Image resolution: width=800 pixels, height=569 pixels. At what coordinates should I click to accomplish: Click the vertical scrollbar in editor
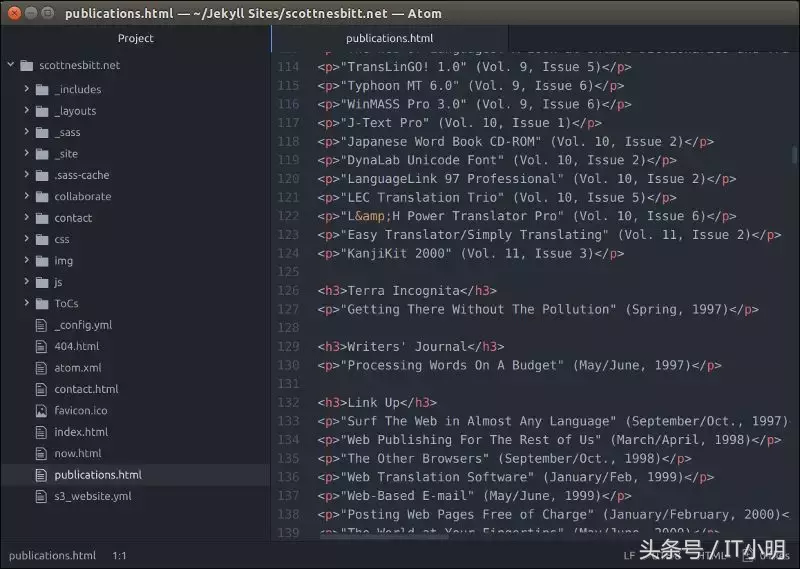click(x=794, y=154)
